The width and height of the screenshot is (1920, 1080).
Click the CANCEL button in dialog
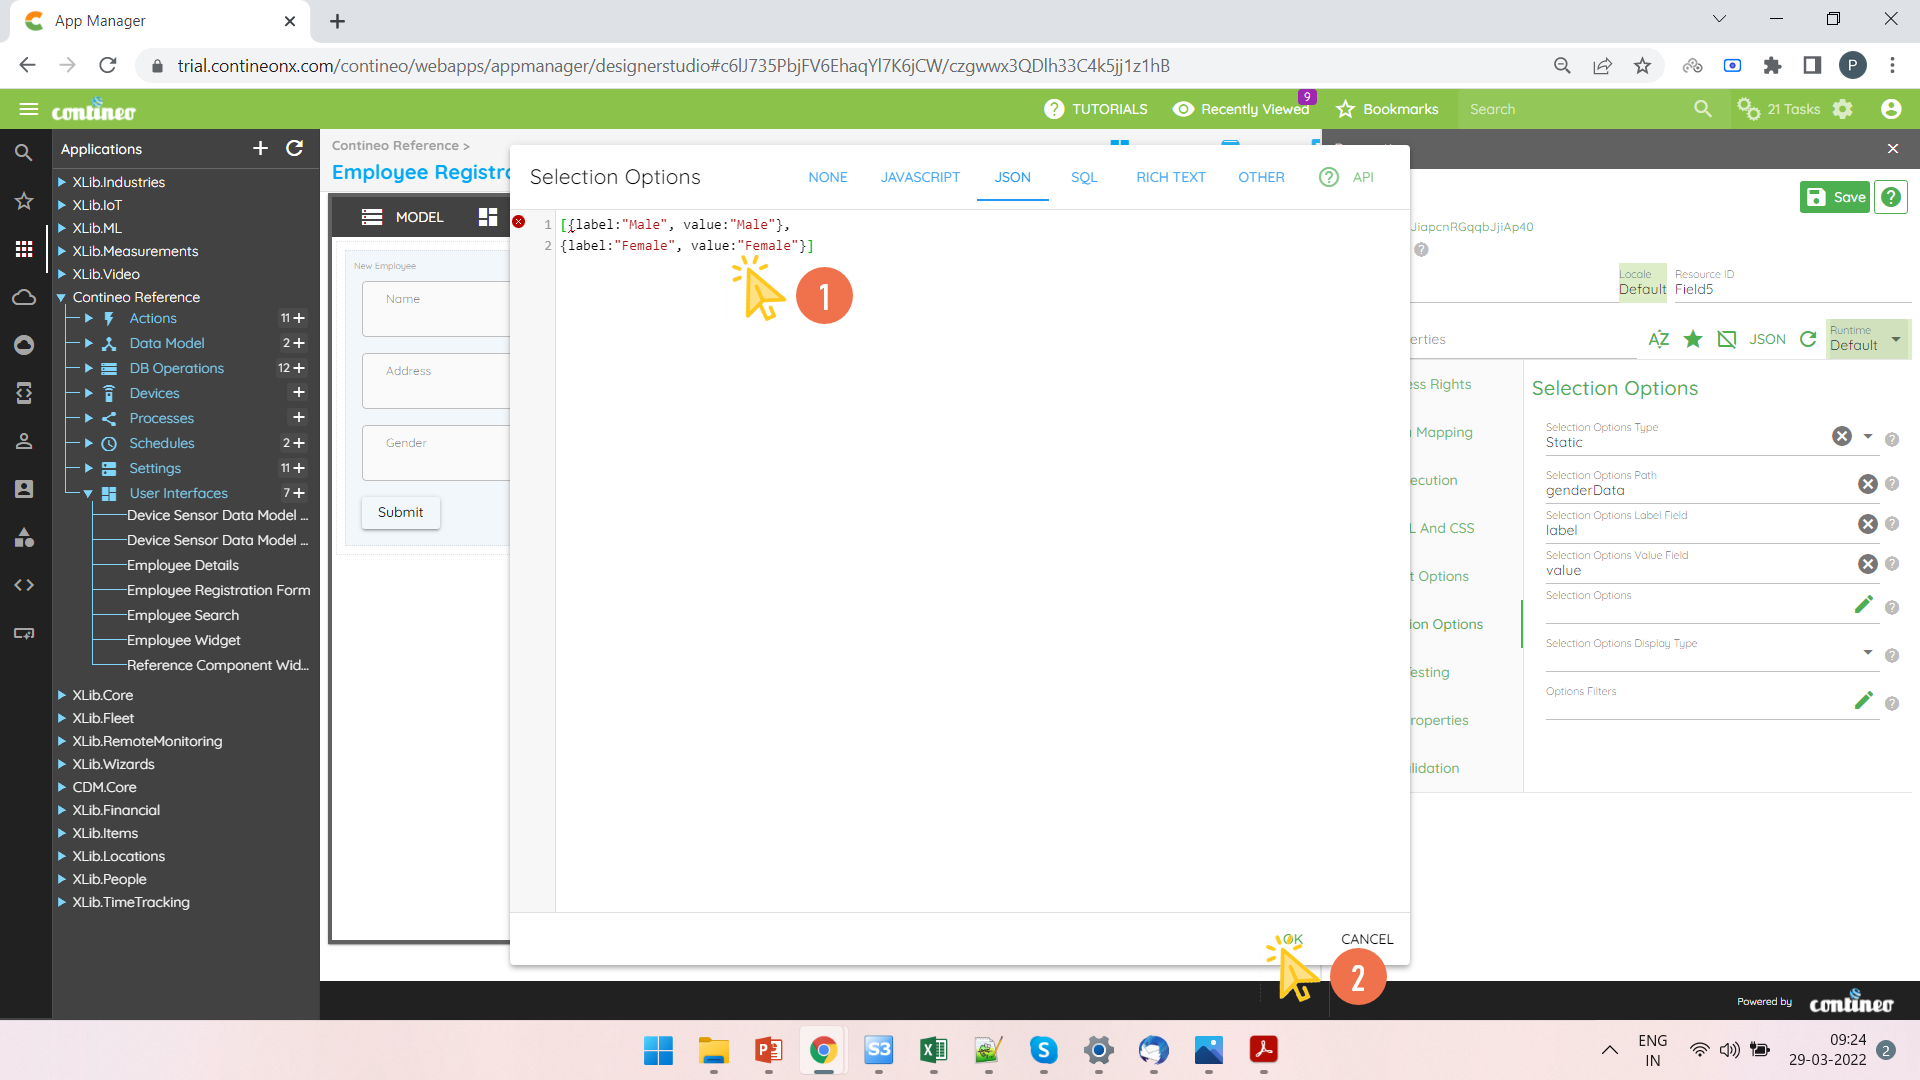pyautogui.click(x=1366, y=939)
